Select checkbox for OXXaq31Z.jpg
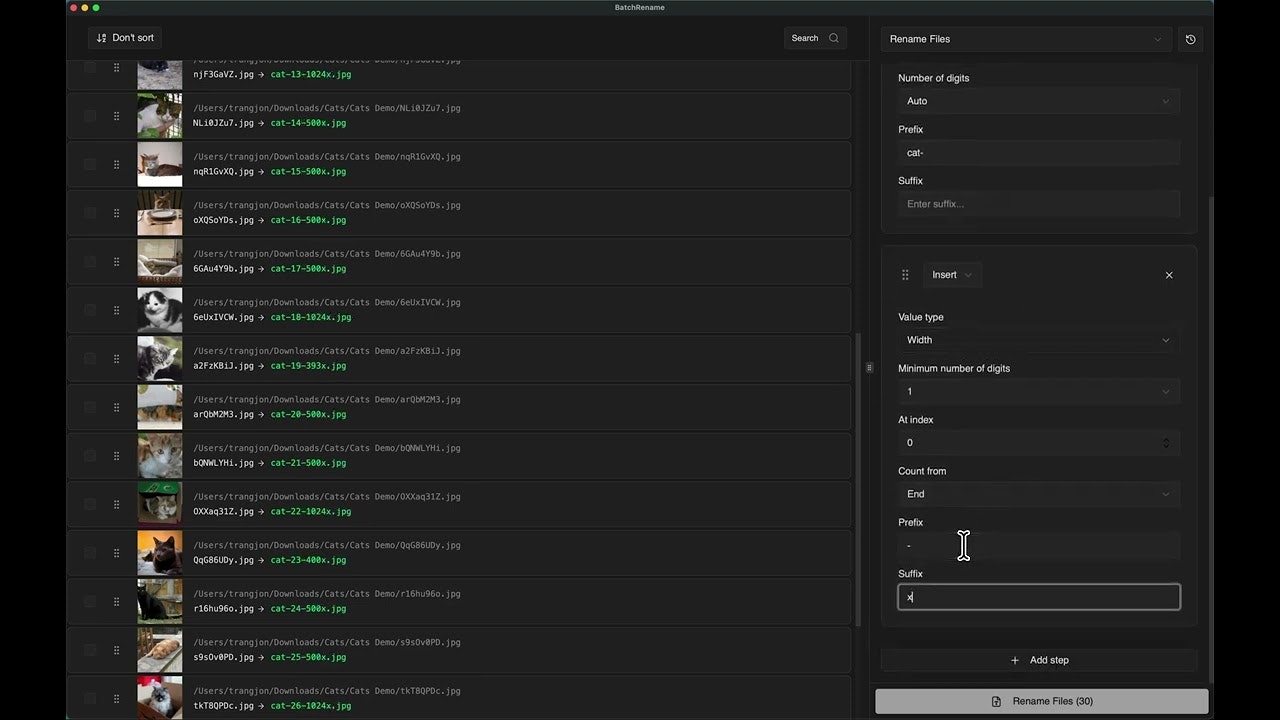This screenshot has height=720, width=1280. pyautogui.click(x=90, y=504)
